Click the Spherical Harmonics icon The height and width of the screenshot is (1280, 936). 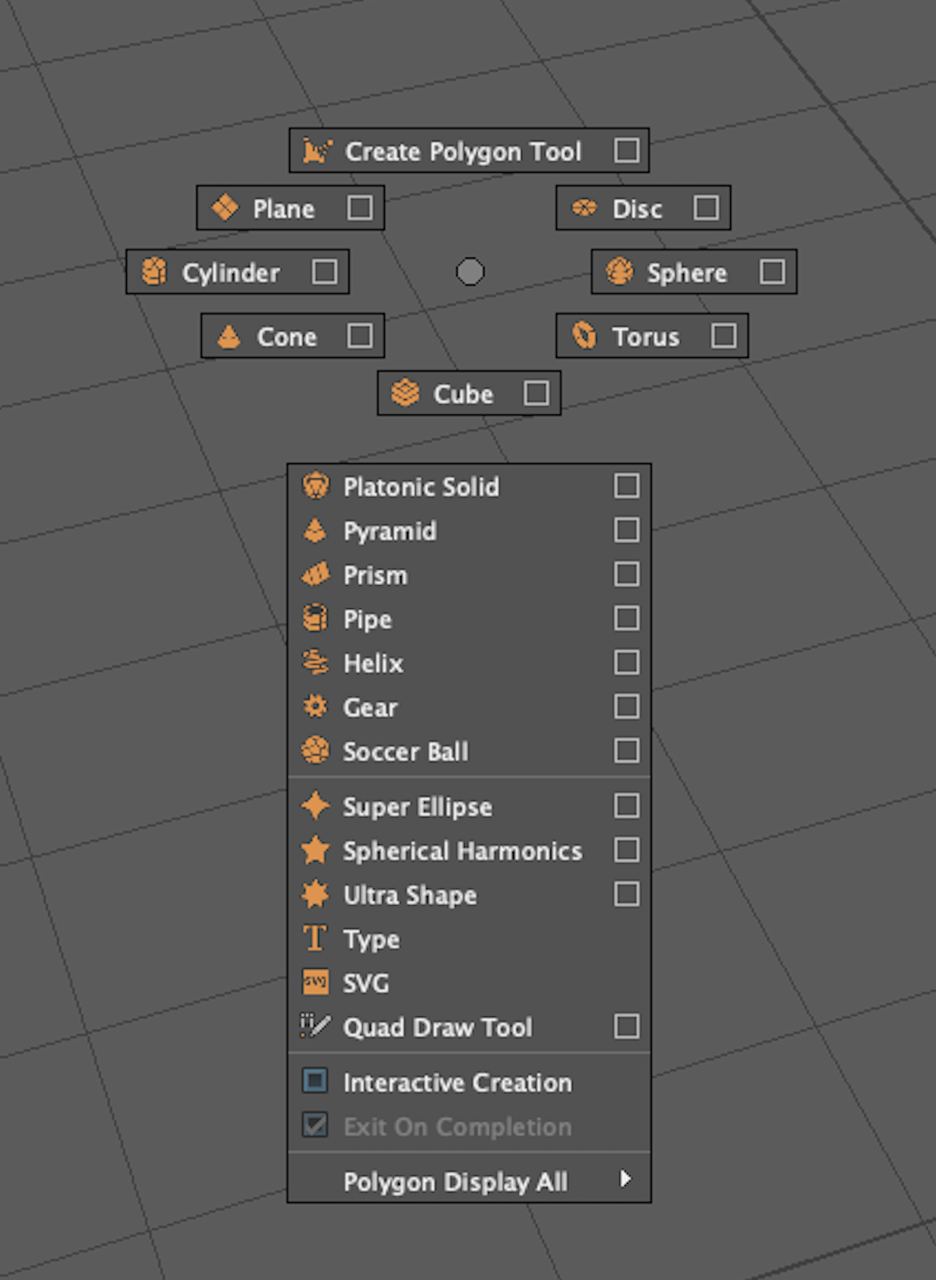[x=315, y=850]
